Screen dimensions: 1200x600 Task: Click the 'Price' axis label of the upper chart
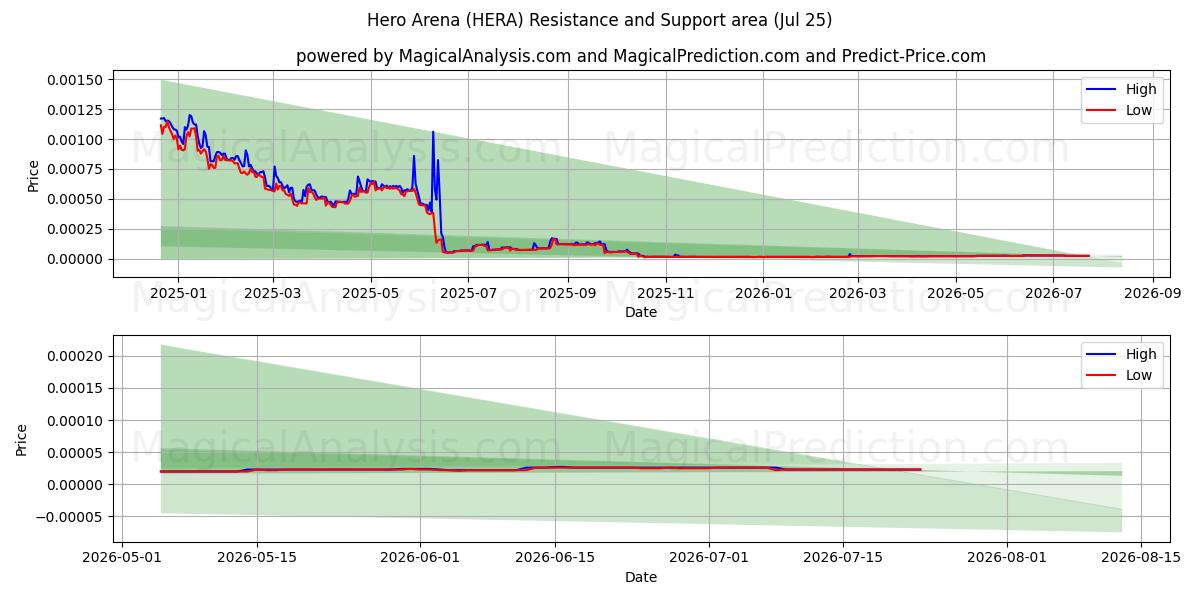34,176
